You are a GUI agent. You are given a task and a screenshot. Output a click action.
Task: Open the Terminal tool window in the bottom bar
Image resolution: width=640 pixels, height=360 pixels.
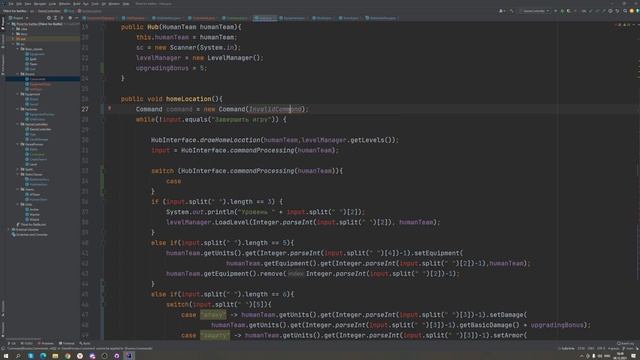pyautogui.click(x=67, y=343)
